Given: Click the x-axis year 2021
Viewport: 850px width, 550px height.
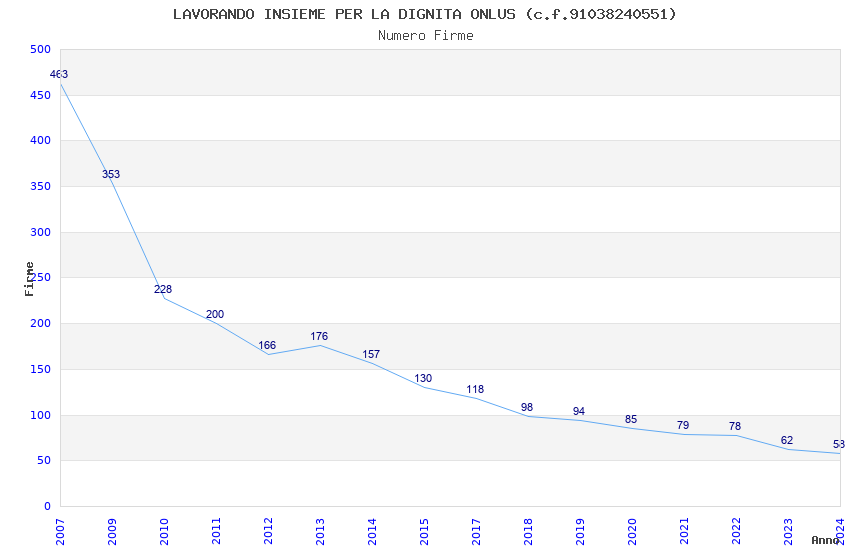Looking at the screenshot, I should tap(684, 532).
